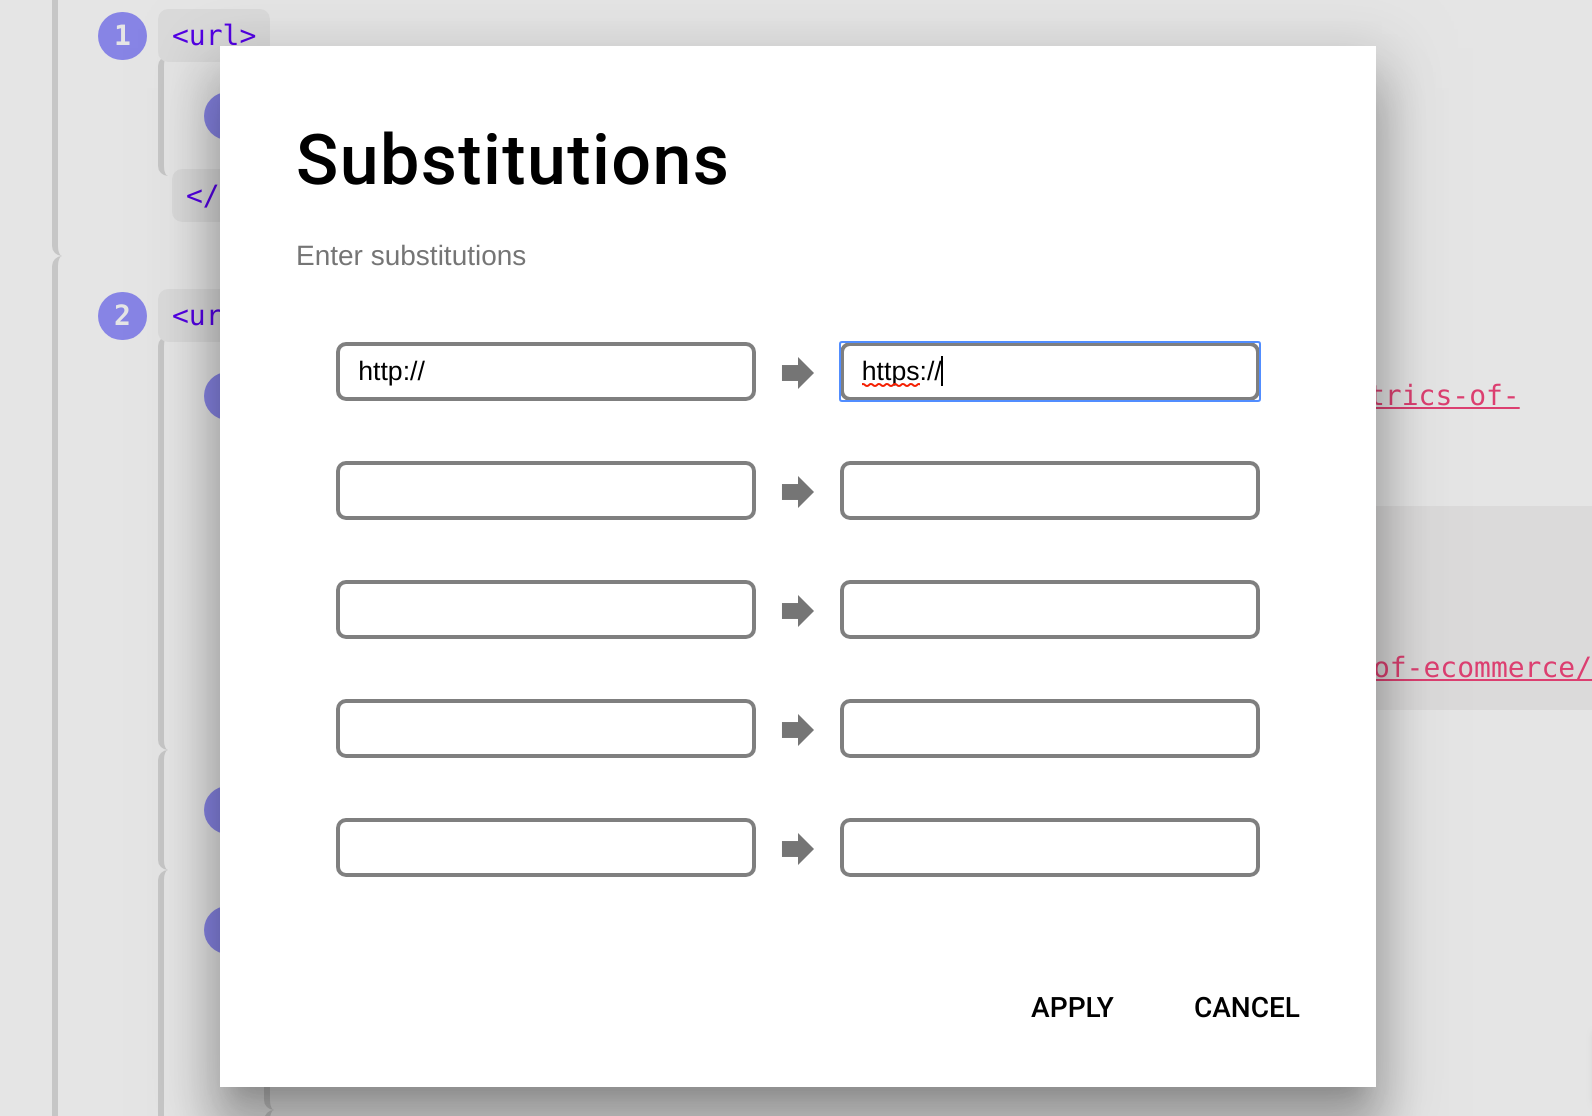Click the arrow icon in first substitution row
1592x1116 pixels.
tap(797, 373)
